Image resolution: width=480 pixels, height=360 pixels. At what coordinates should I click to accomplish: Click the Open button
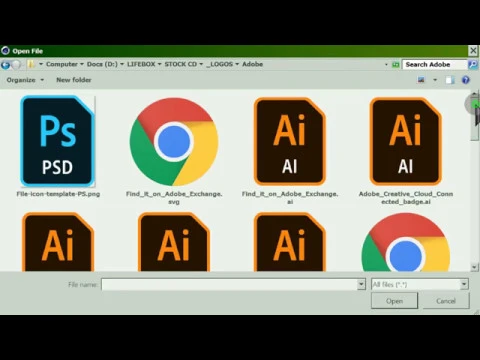[394, 301]
